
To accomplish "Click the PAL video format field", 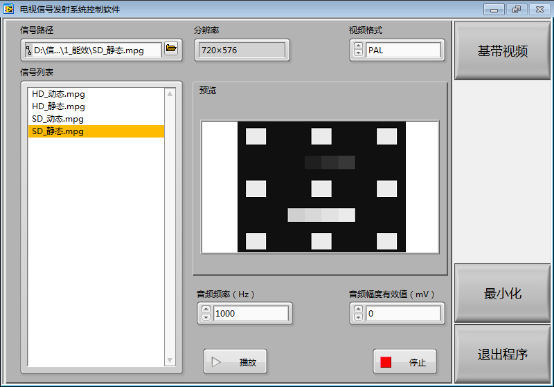I will 403,50.
